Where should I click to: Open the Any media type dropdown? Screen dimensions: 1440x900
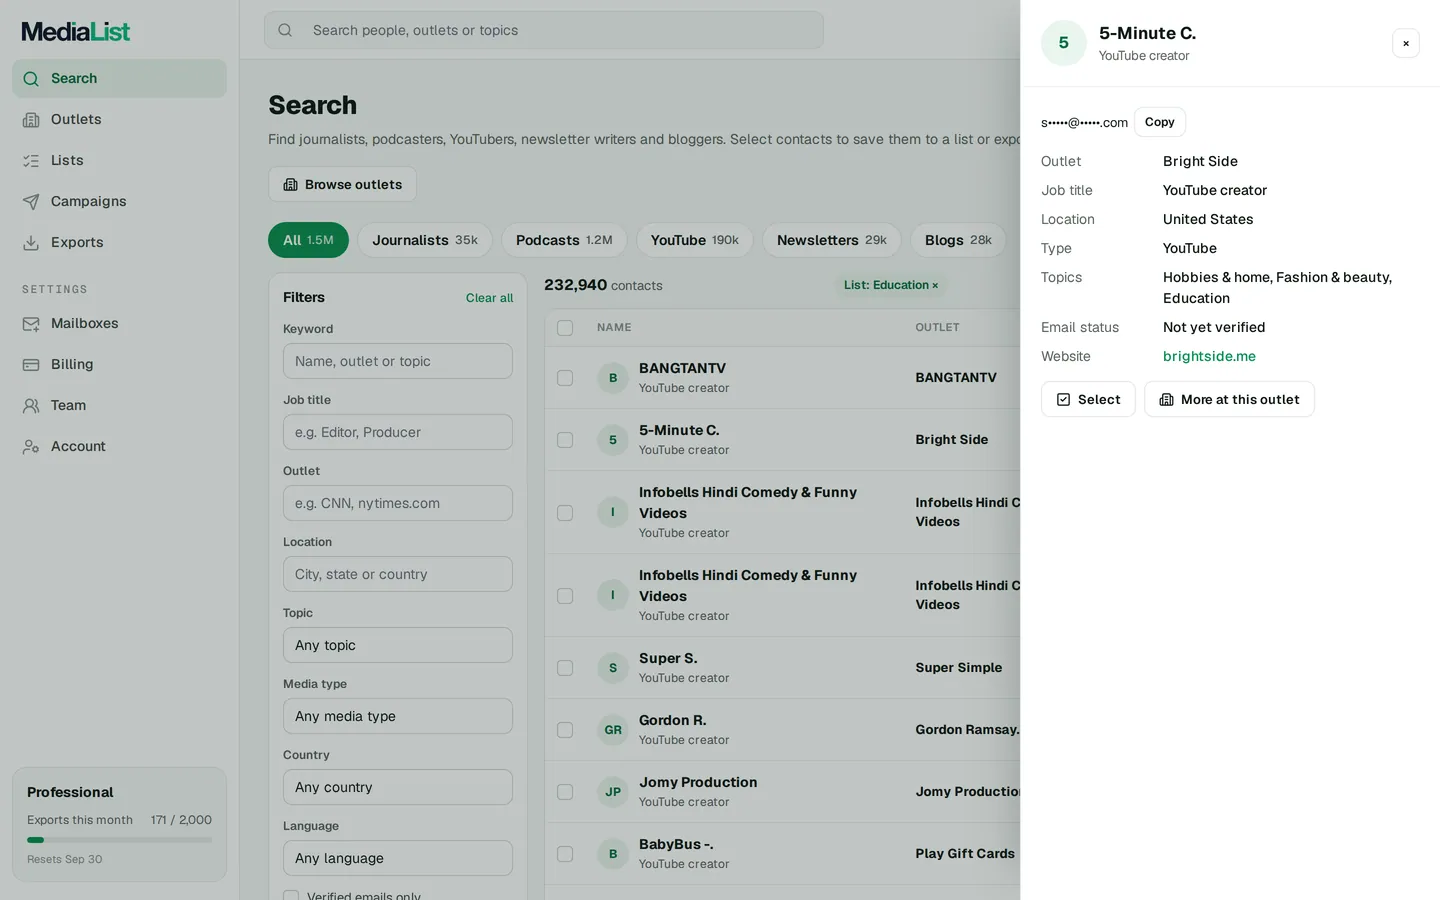click(x=398, y=716)
